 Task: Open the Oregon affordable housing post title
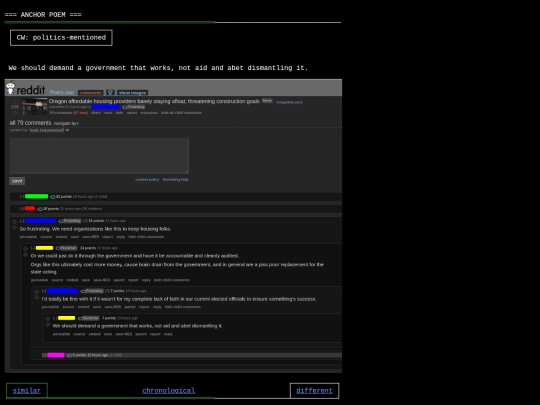[x=154, y=101]
